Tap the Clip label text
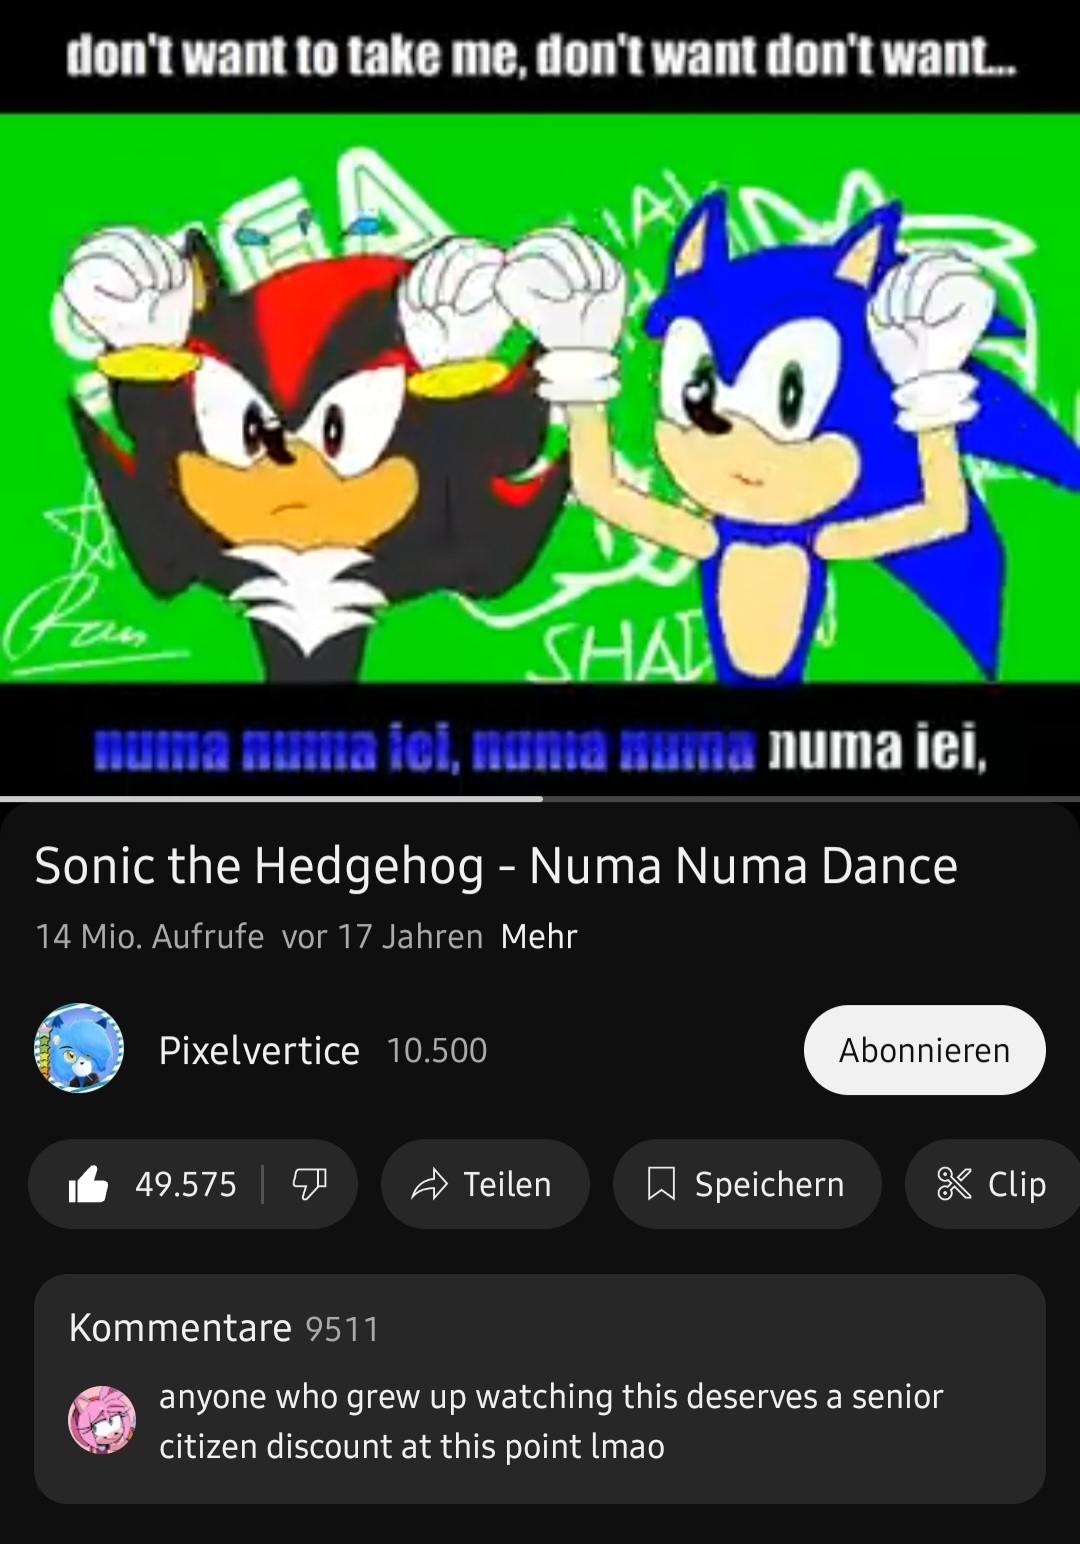 click(x=1017, y=1185)
